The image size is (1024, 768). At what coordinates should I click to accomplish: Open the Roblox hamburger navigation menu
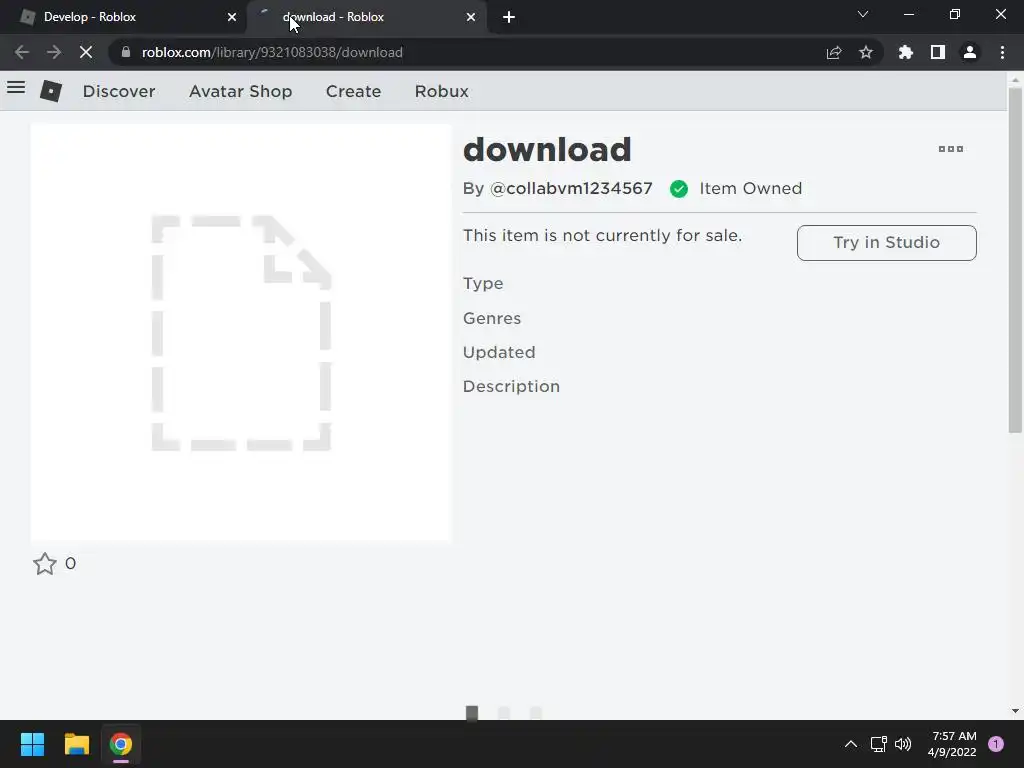(x=16, y=88)
